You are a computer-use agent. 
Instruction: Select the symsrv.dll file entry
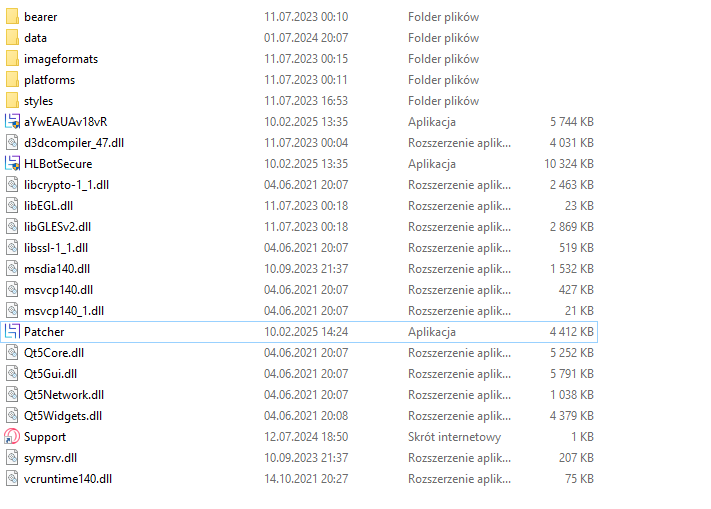[x=51, y=458]
